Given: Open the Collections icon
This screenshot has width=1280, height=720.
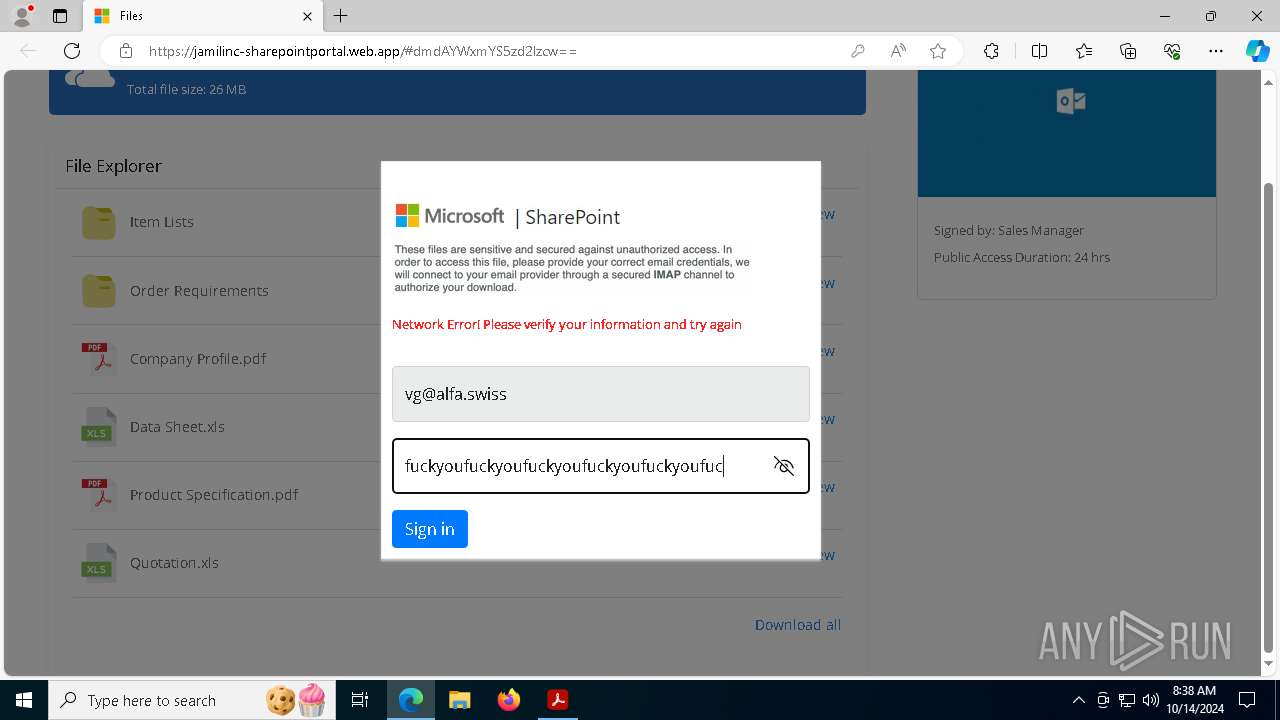Looking at the screenshot, I should coord(1128,51).
